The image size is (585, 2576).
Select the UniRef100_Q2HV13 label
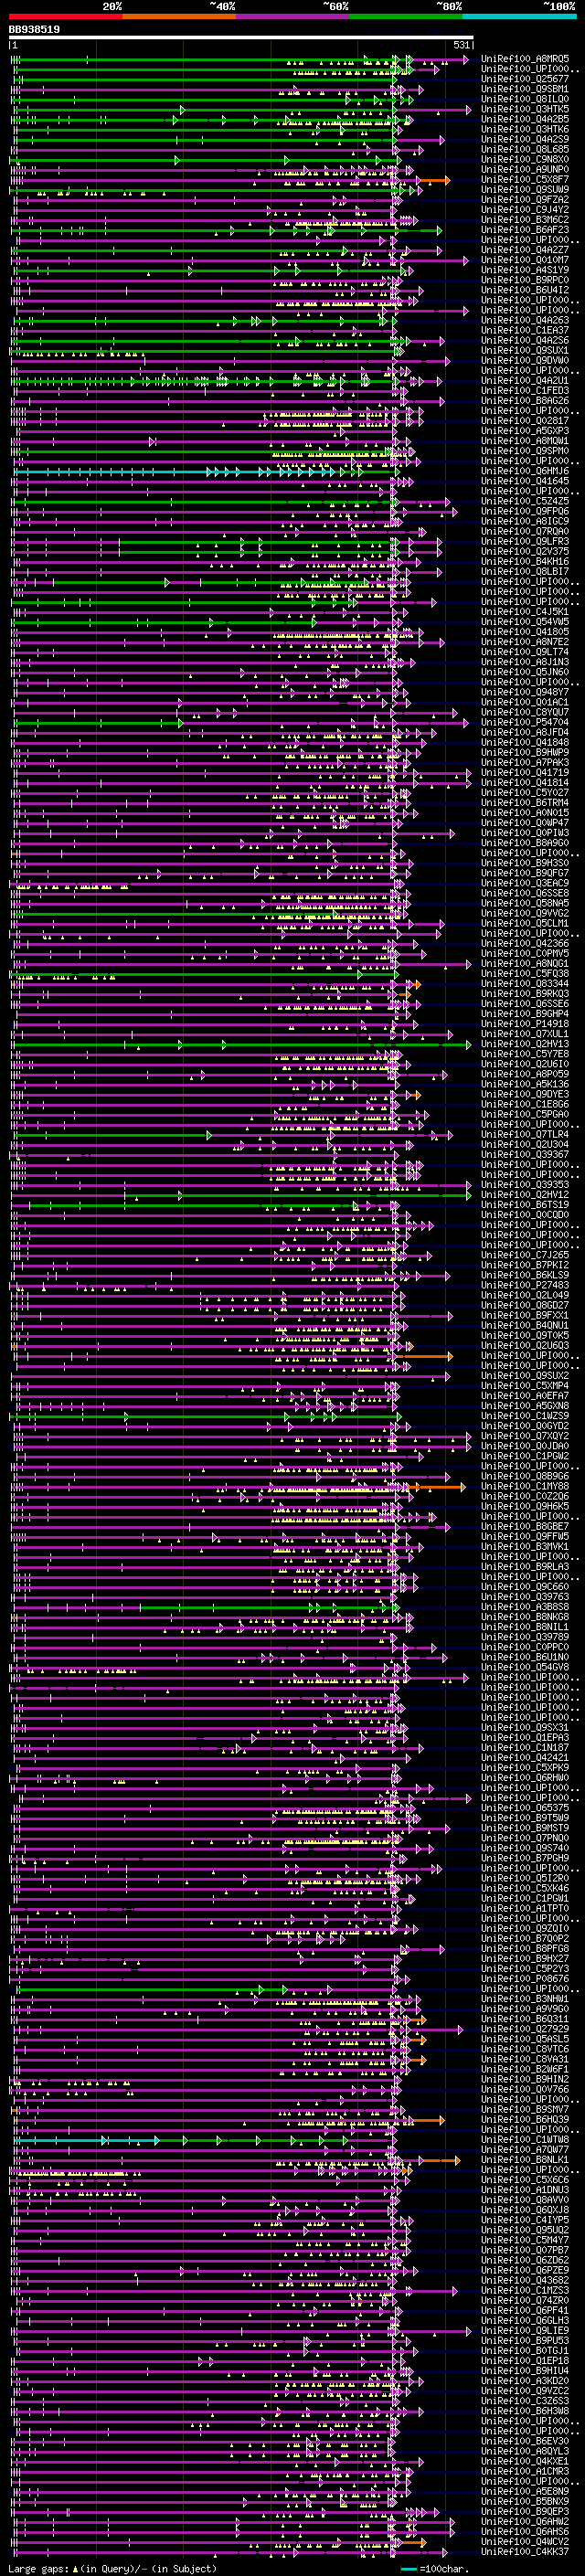coord(525,1043)
